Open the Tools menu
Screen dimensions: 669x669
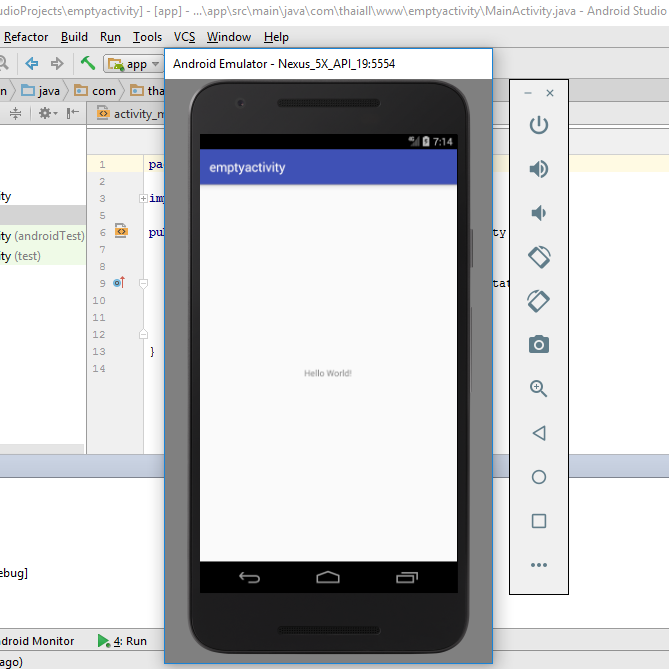point(147,37)
